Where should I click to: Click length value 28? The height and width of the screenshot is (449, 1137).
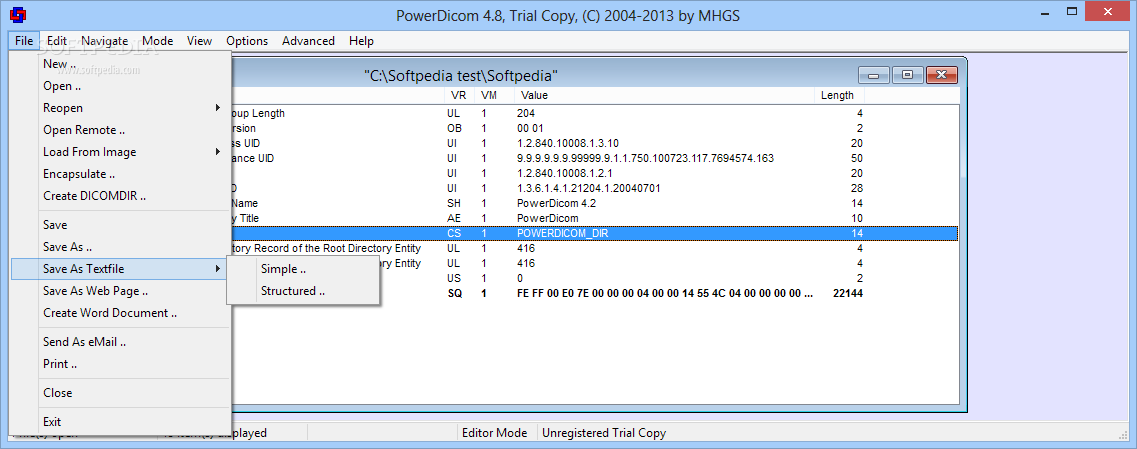pyautogui.click(x=856, y=189)
